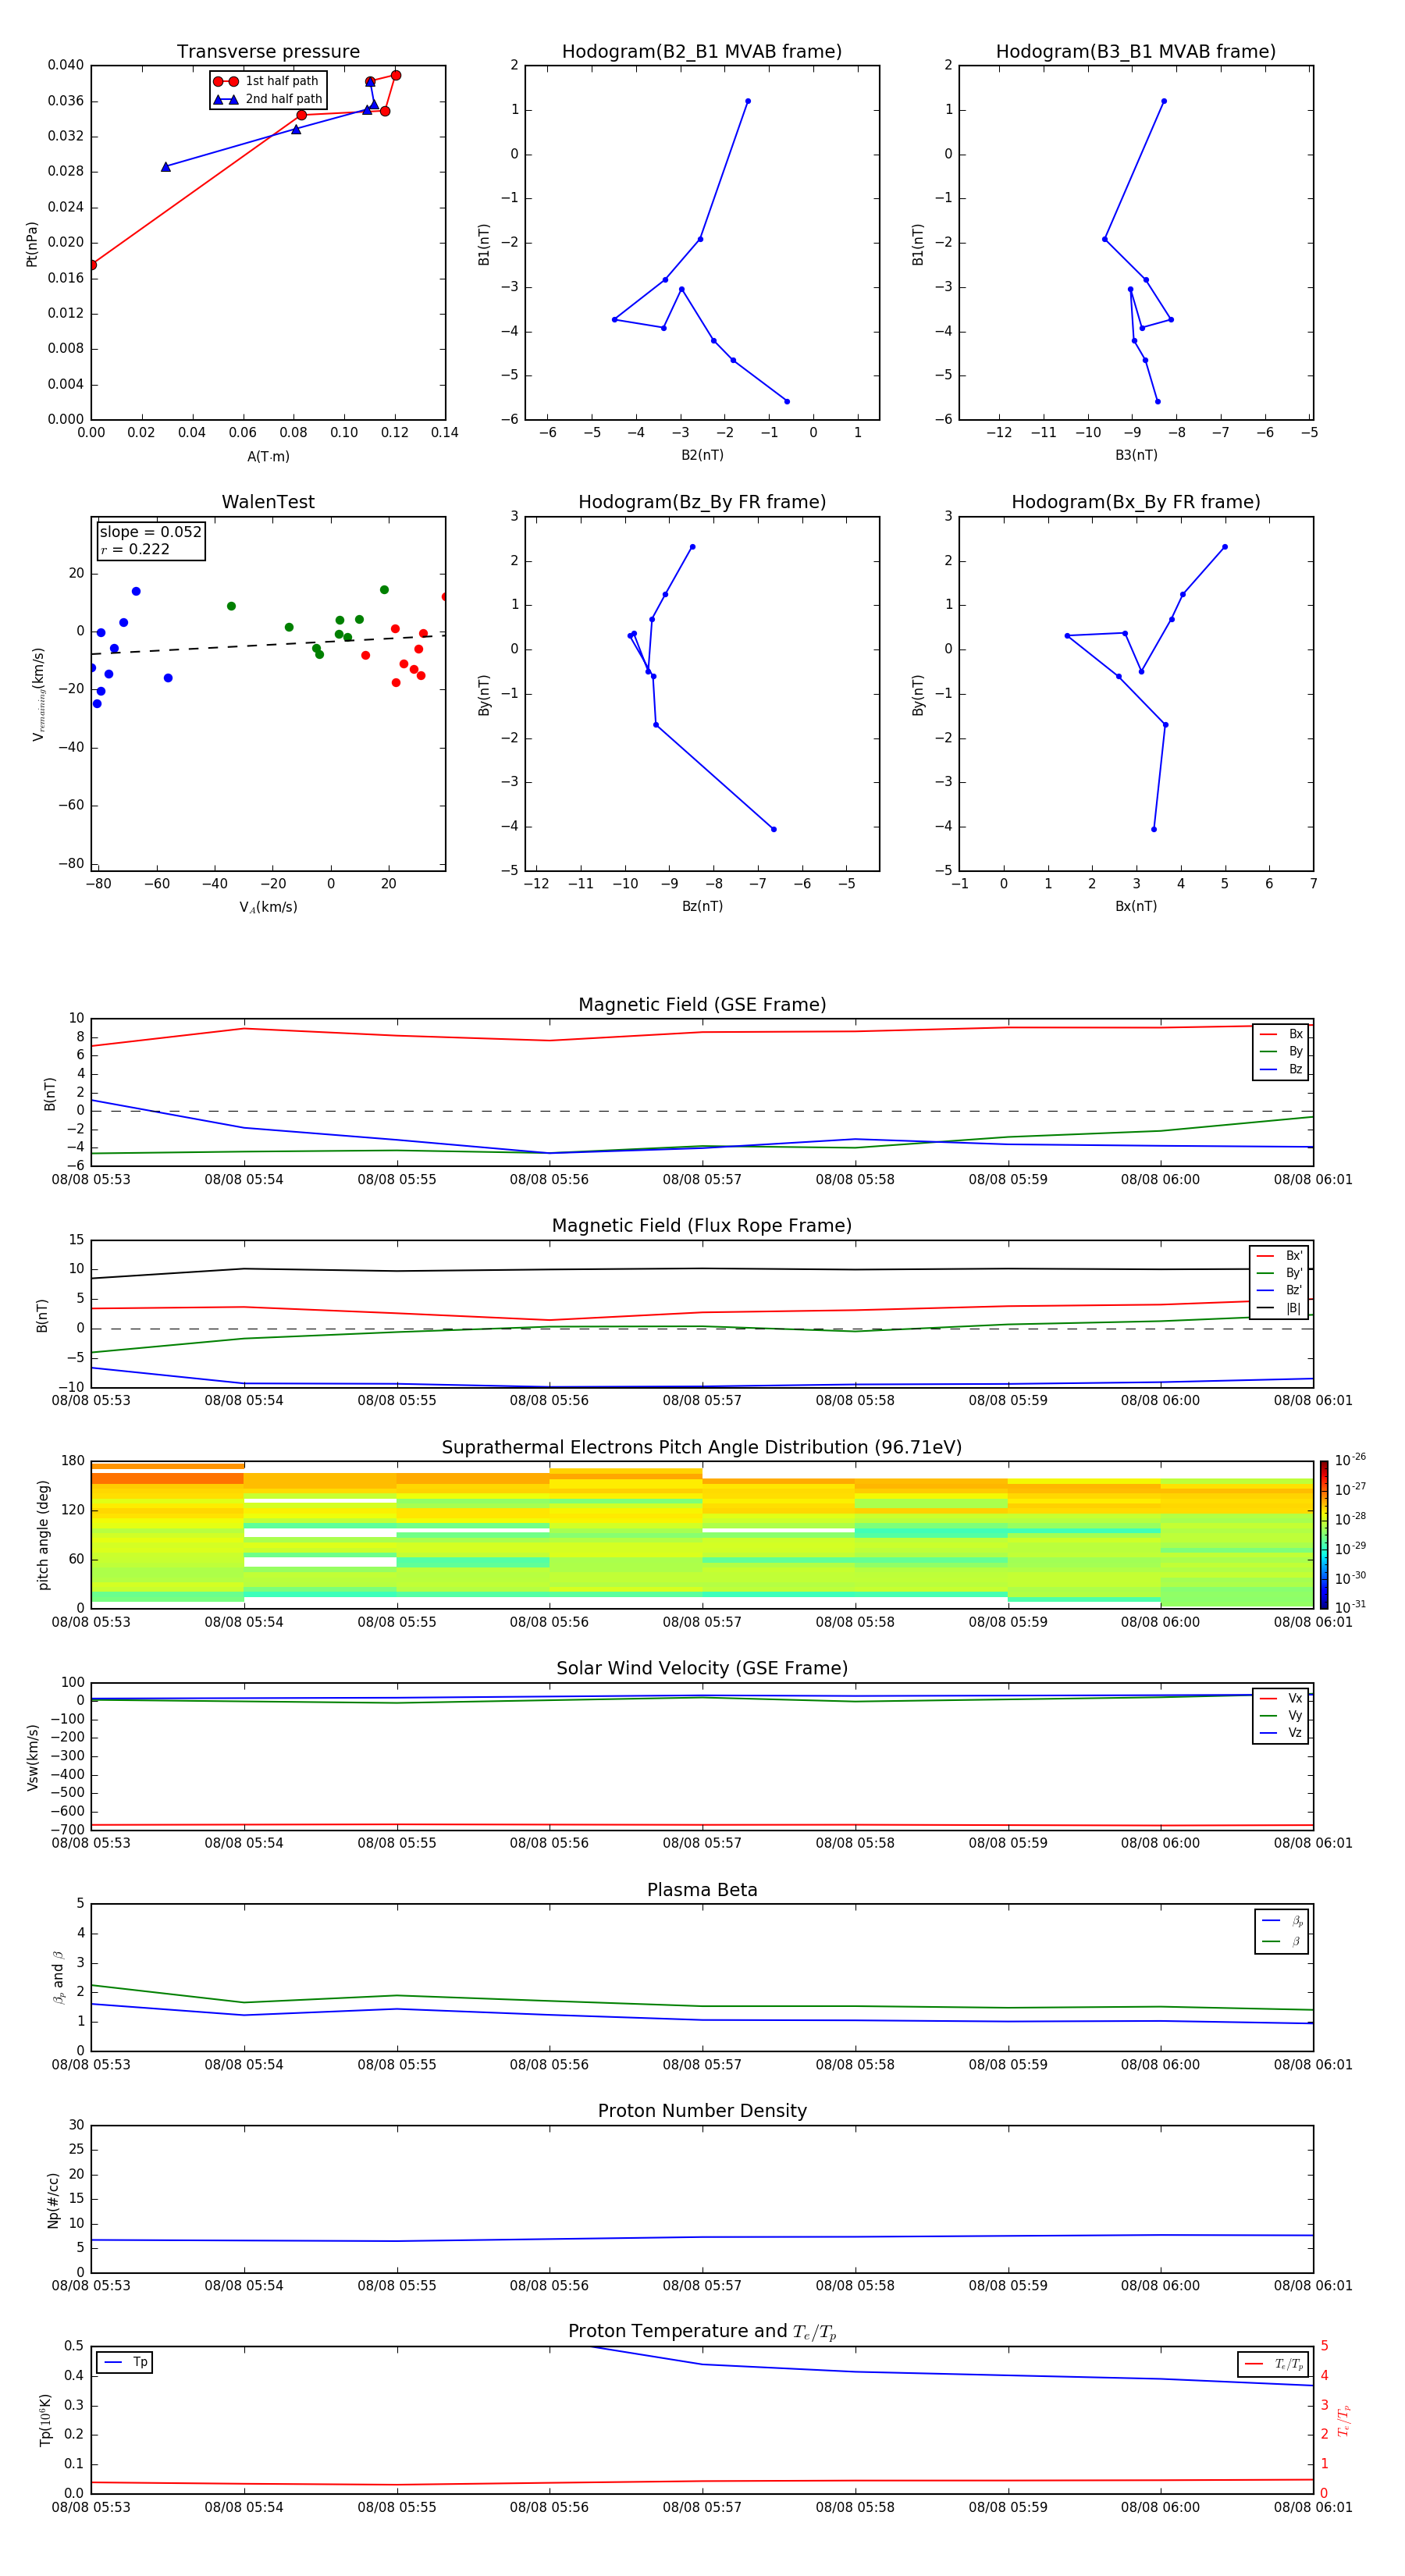
Task: Select the Te/Tp legend entry
Action: pyautogui.click(x=1274, y=2365)
